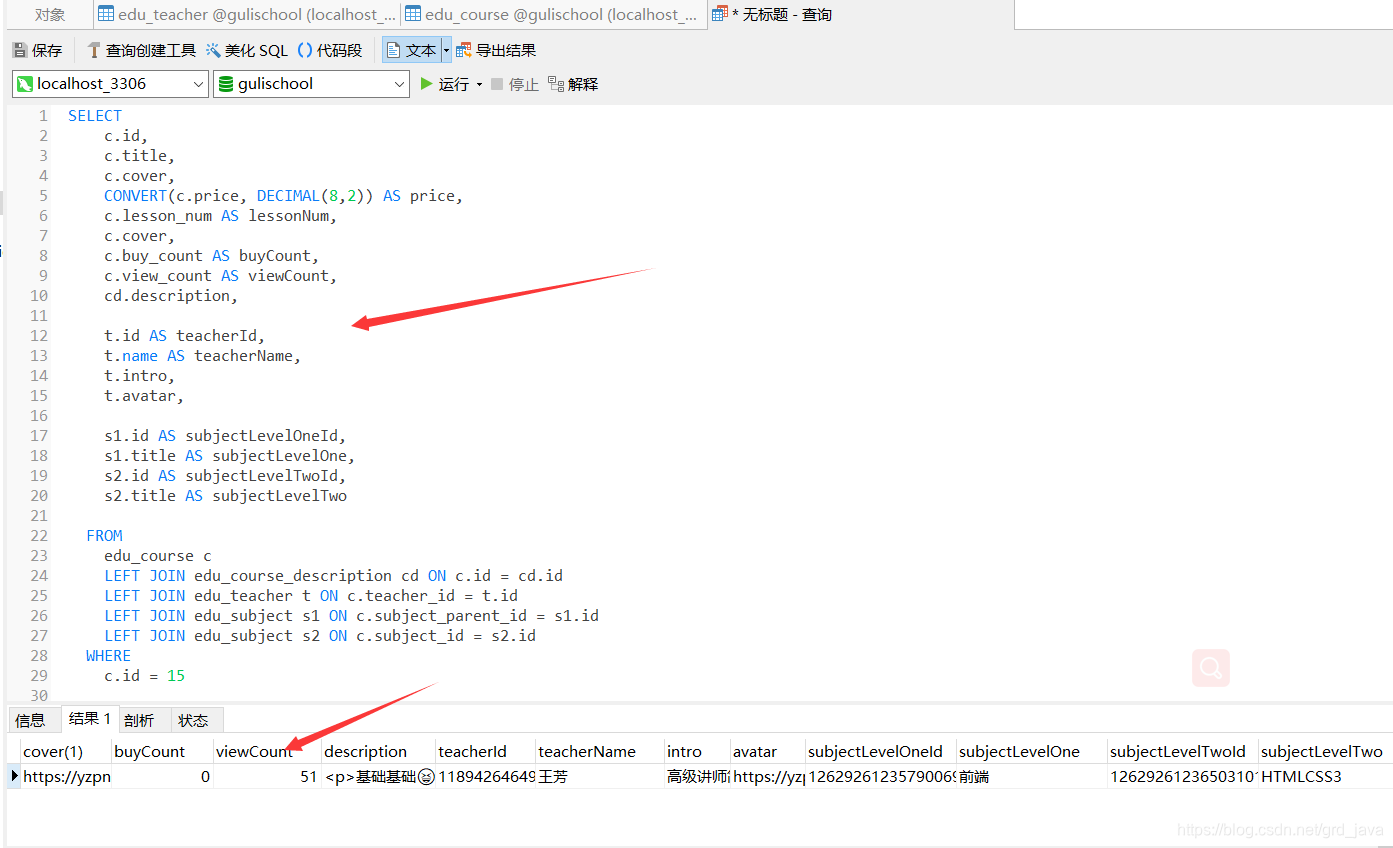The height and width of the screenshot is (848, 1393).
Task: Place cursor on line t.name AS teacherName
Action: [203, 356]
